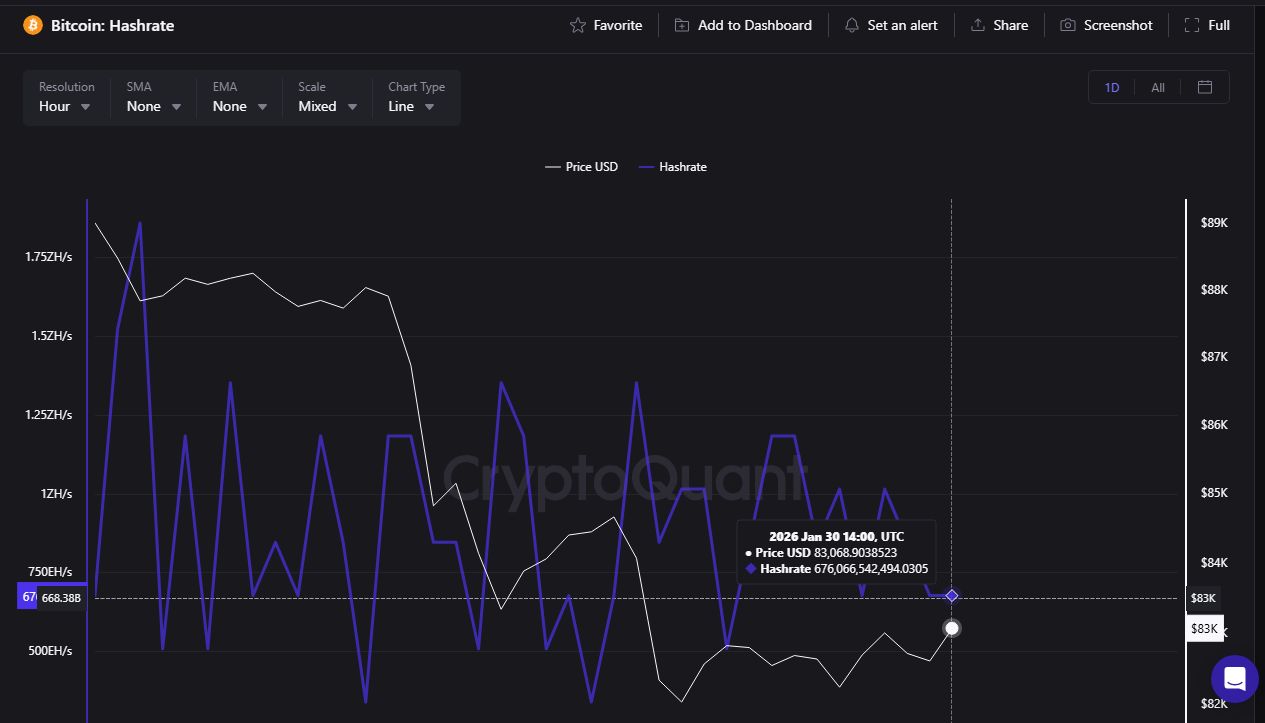1265x723 pixels.
Task: Click the Favorite star icon
Action: coord(576,25)
